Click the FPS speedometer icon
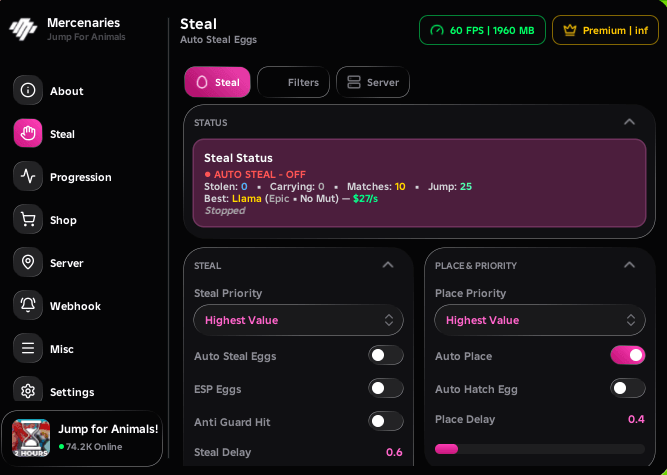The width and height of the screenshot is (667, 475). coord(436,30)
